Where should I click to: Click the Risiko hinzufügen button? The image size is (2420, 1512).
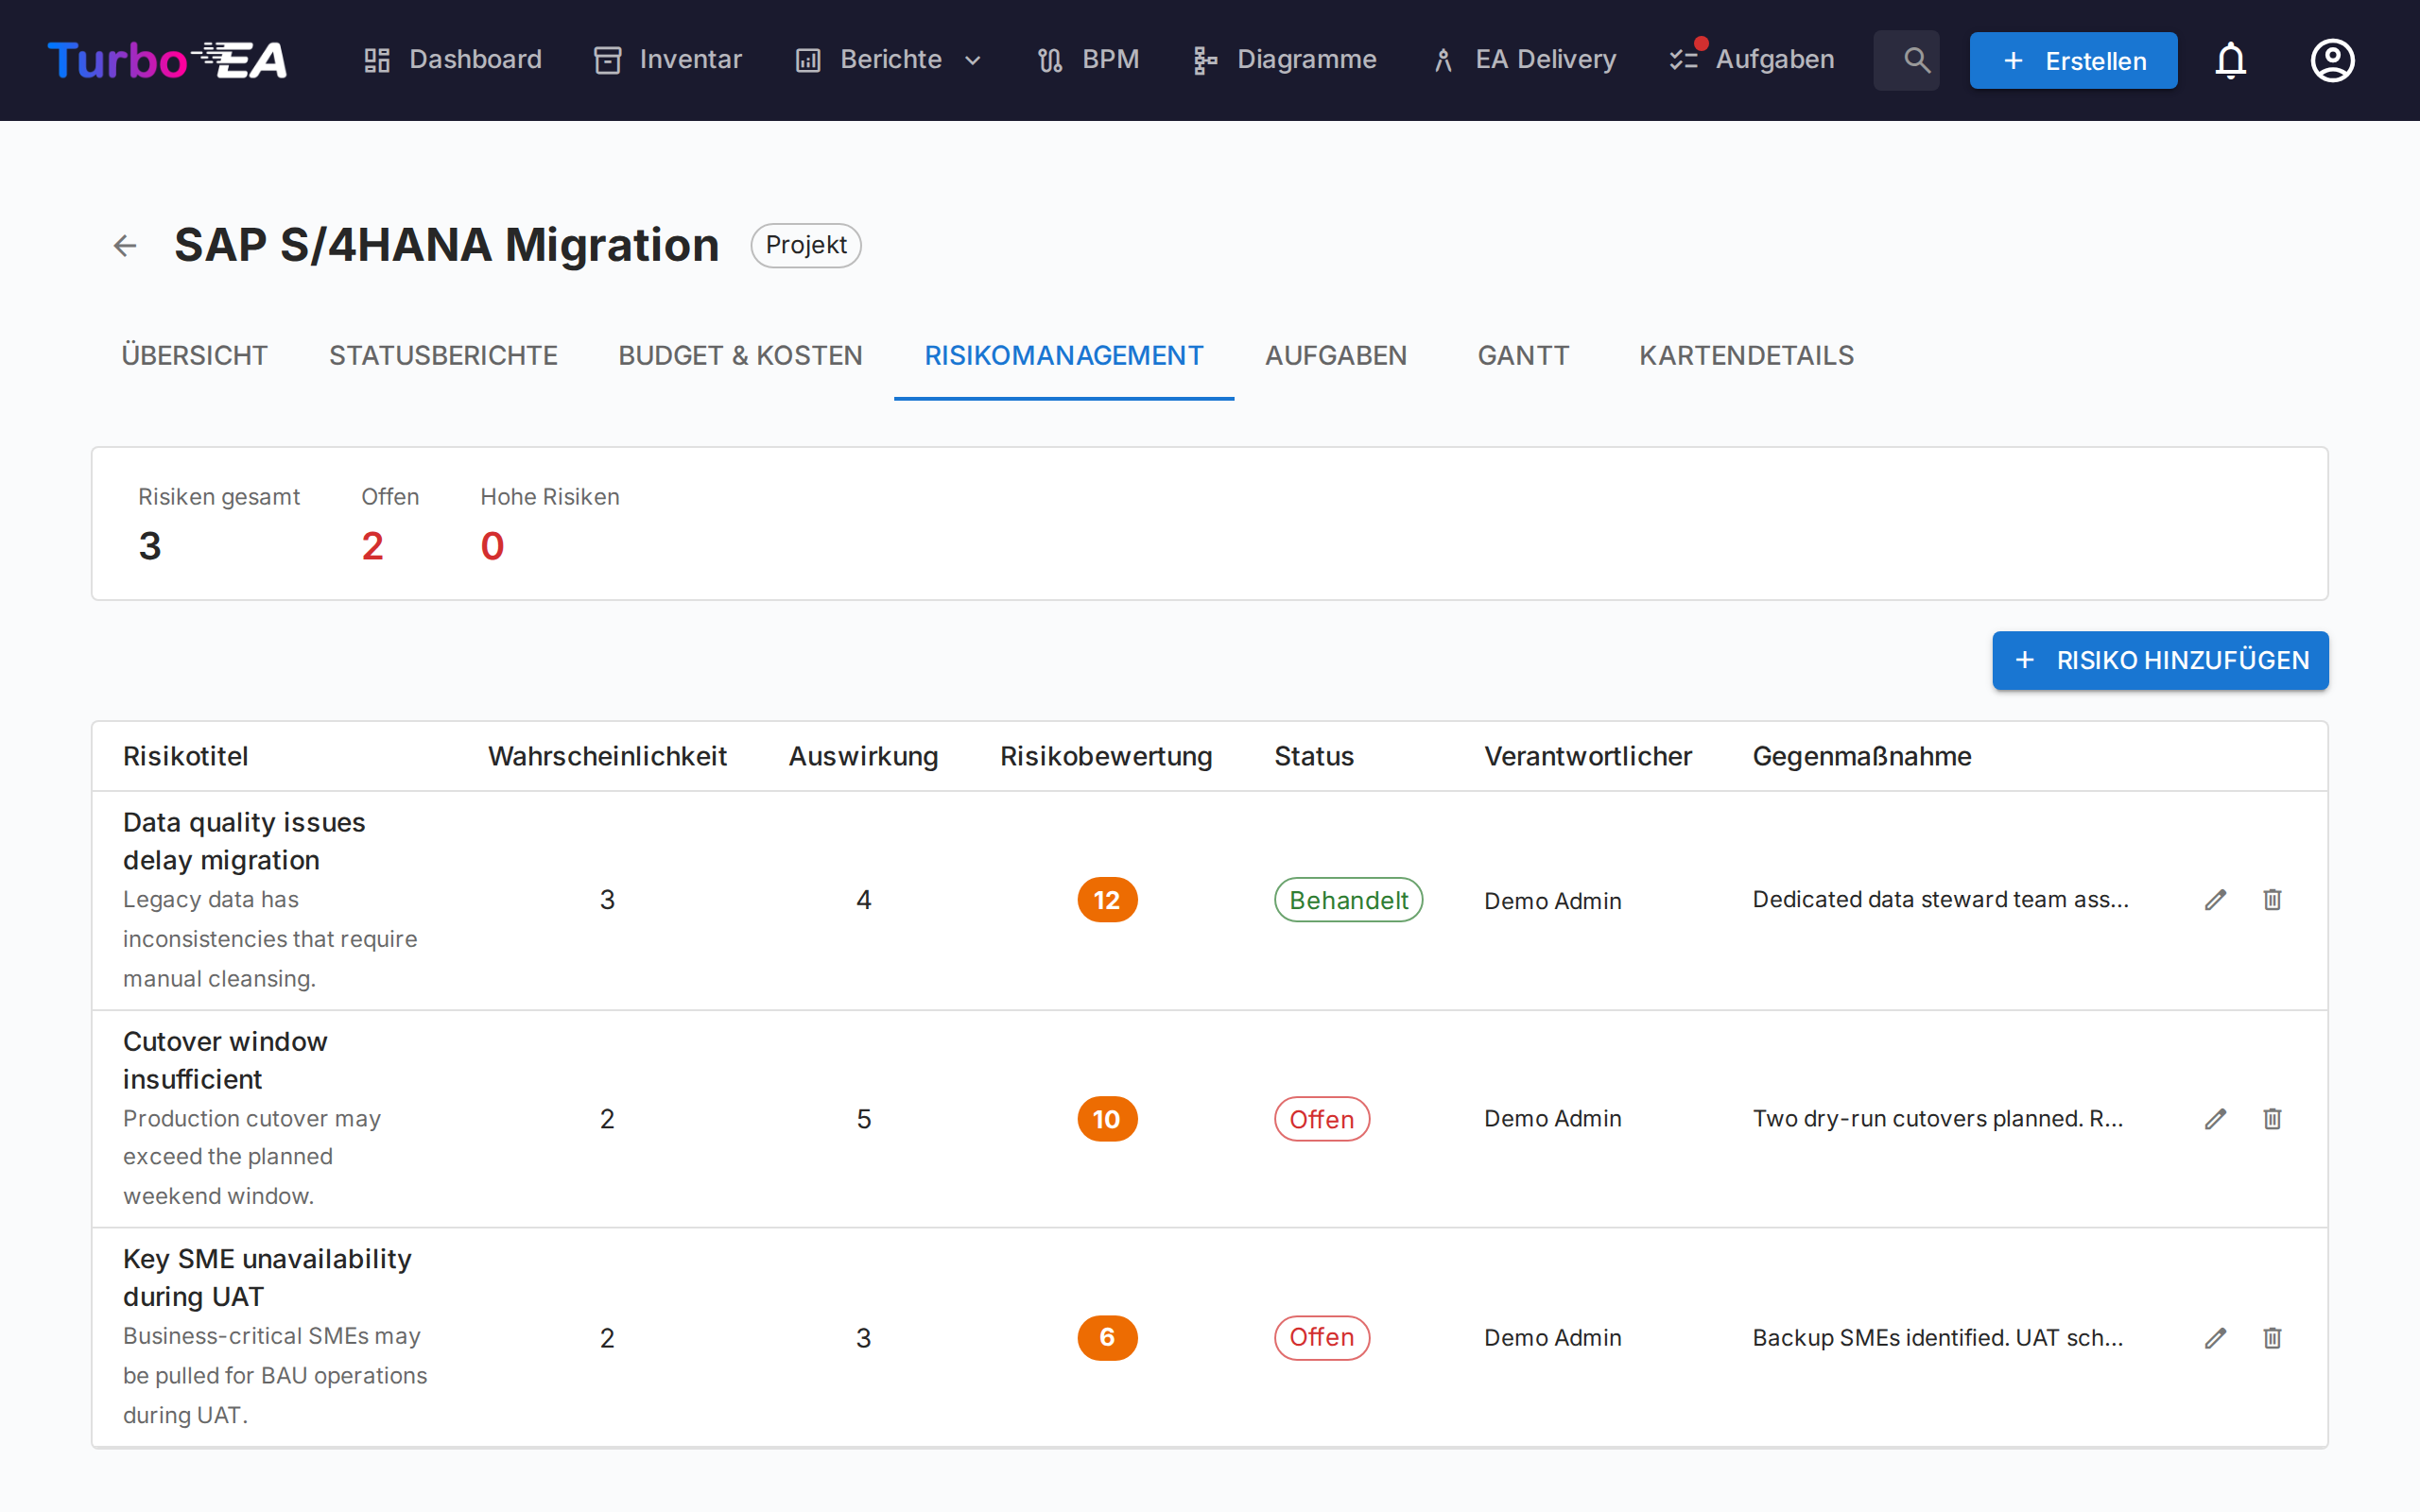pyautogui.click(x=2160, y=660)
